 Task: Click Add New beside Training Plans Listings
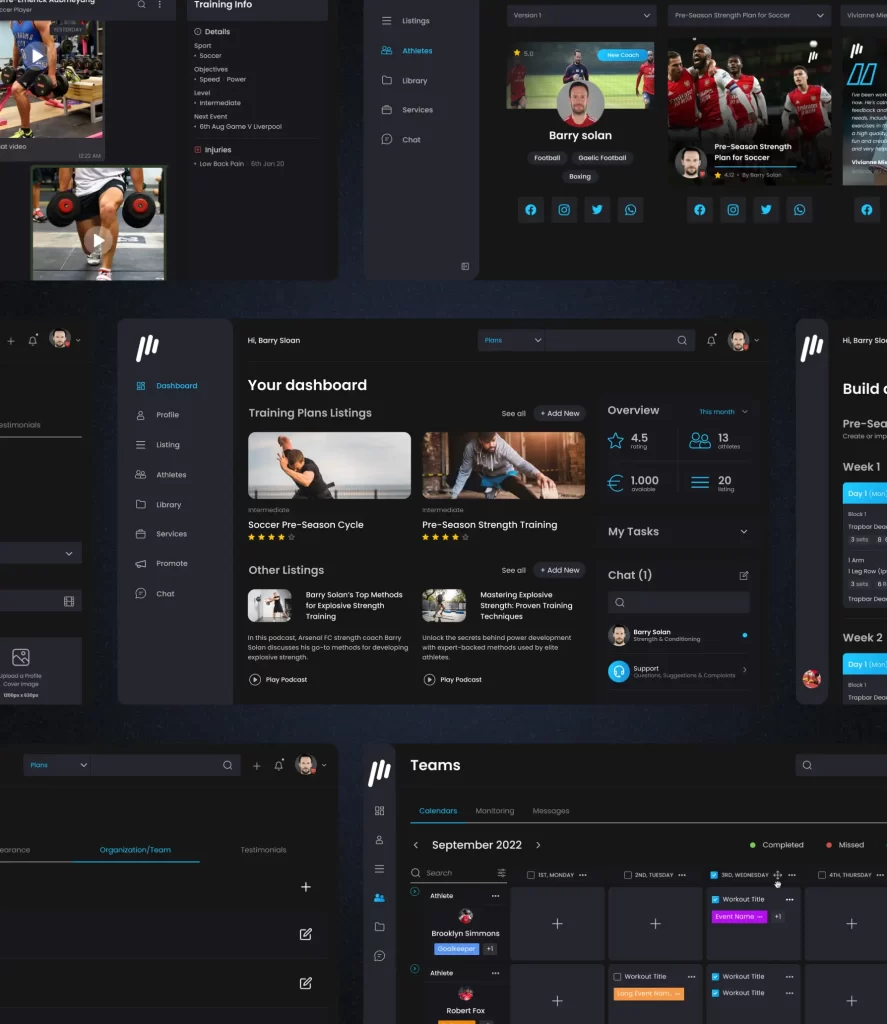[559, 413]
